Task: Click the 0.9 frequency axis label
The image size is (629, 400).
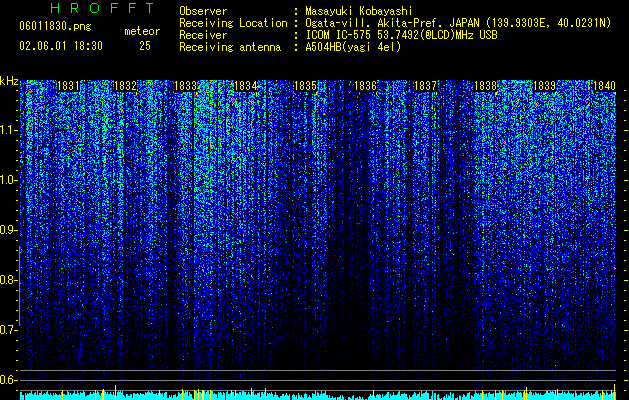Action: (x=8, y=230)
